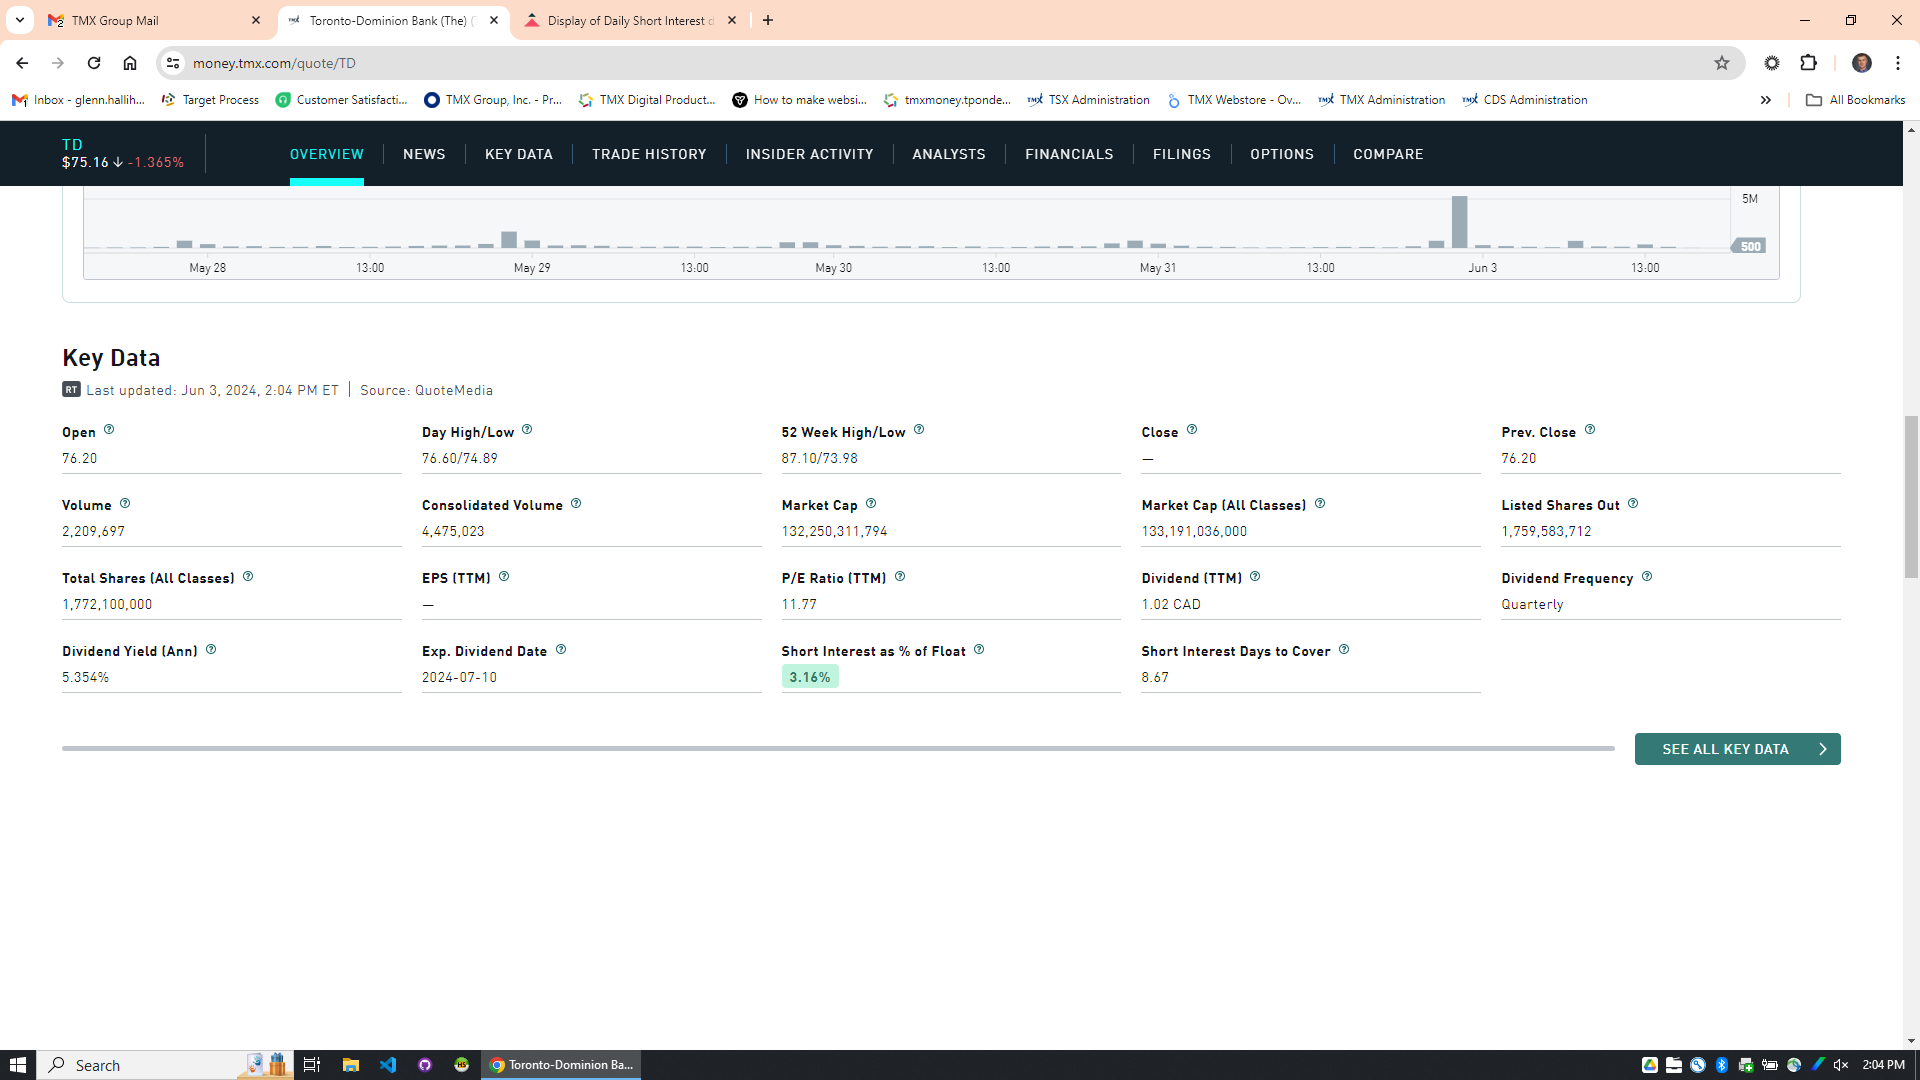Click the horizontal scroll bar below Key Data
The height and width of the screenshot is (1080, 1920).
(838, 748)
